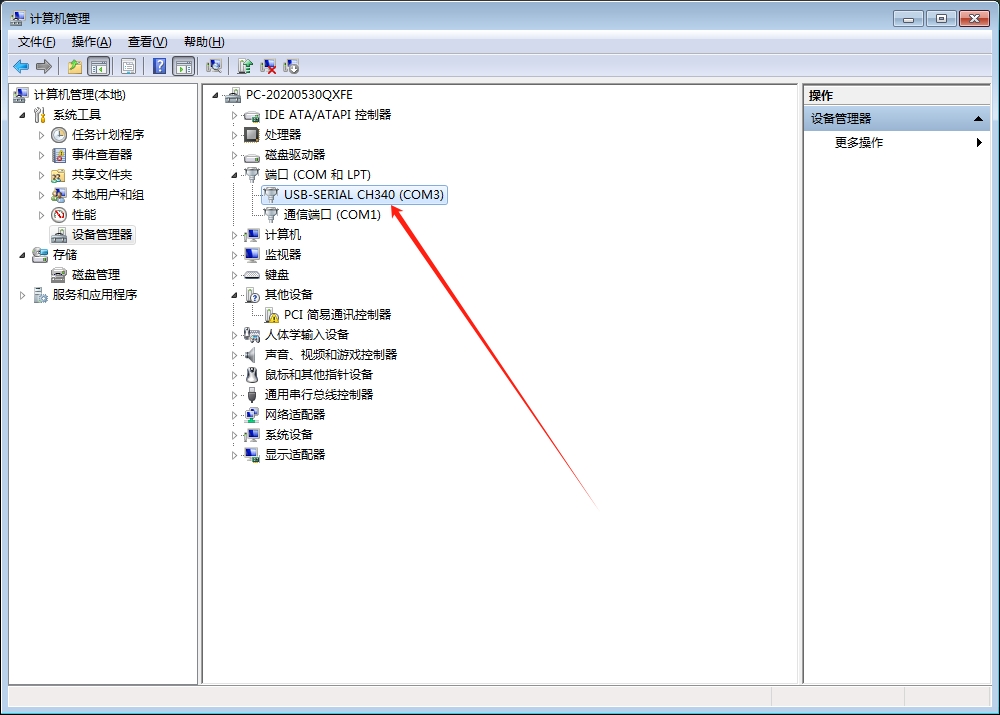1000x715 pixels.
Task: Open 更多操作 submenu in actions pane
Action: point(897,143)
